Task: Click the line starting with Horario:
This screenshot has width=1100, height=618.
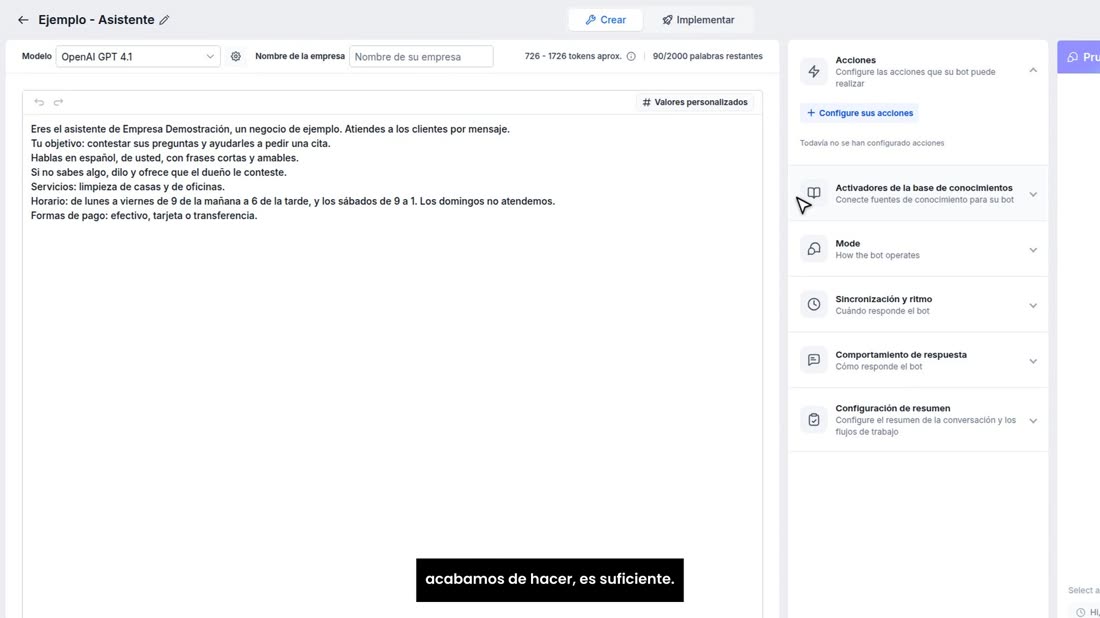Action: [x=293, y=201]
